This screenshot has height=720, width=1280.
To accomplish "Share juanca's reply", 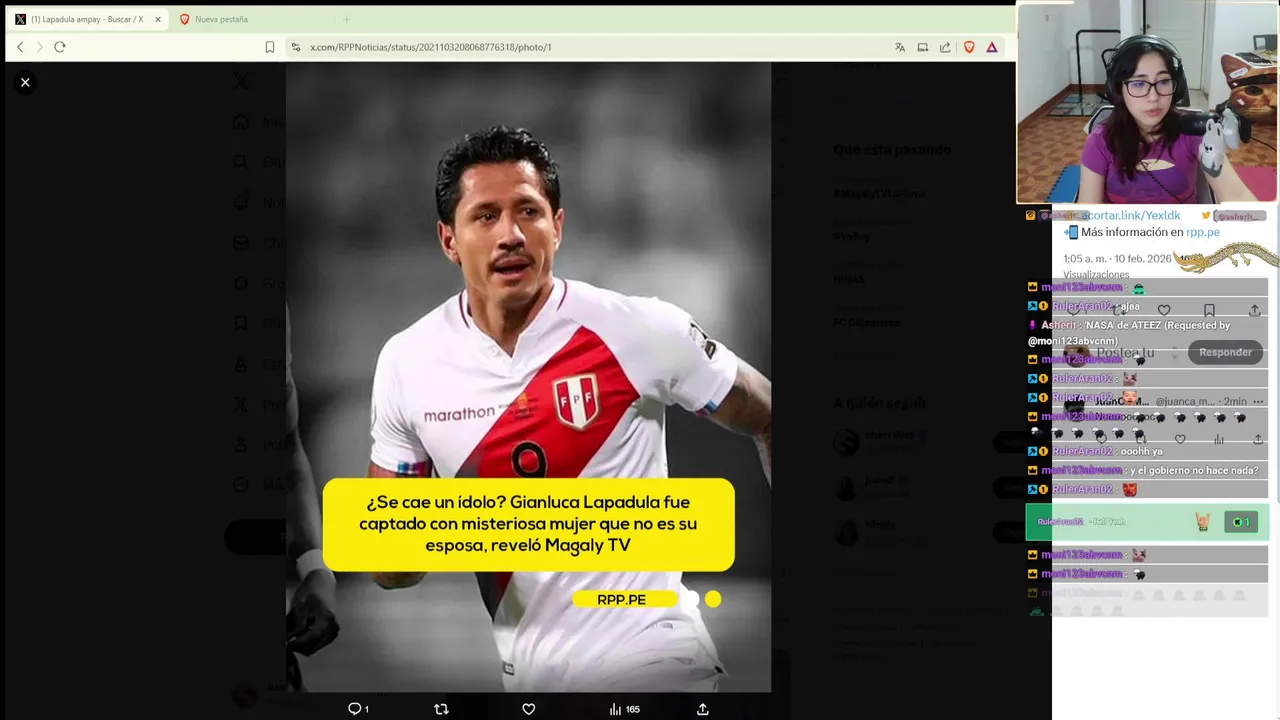I will pos(1257,439).
